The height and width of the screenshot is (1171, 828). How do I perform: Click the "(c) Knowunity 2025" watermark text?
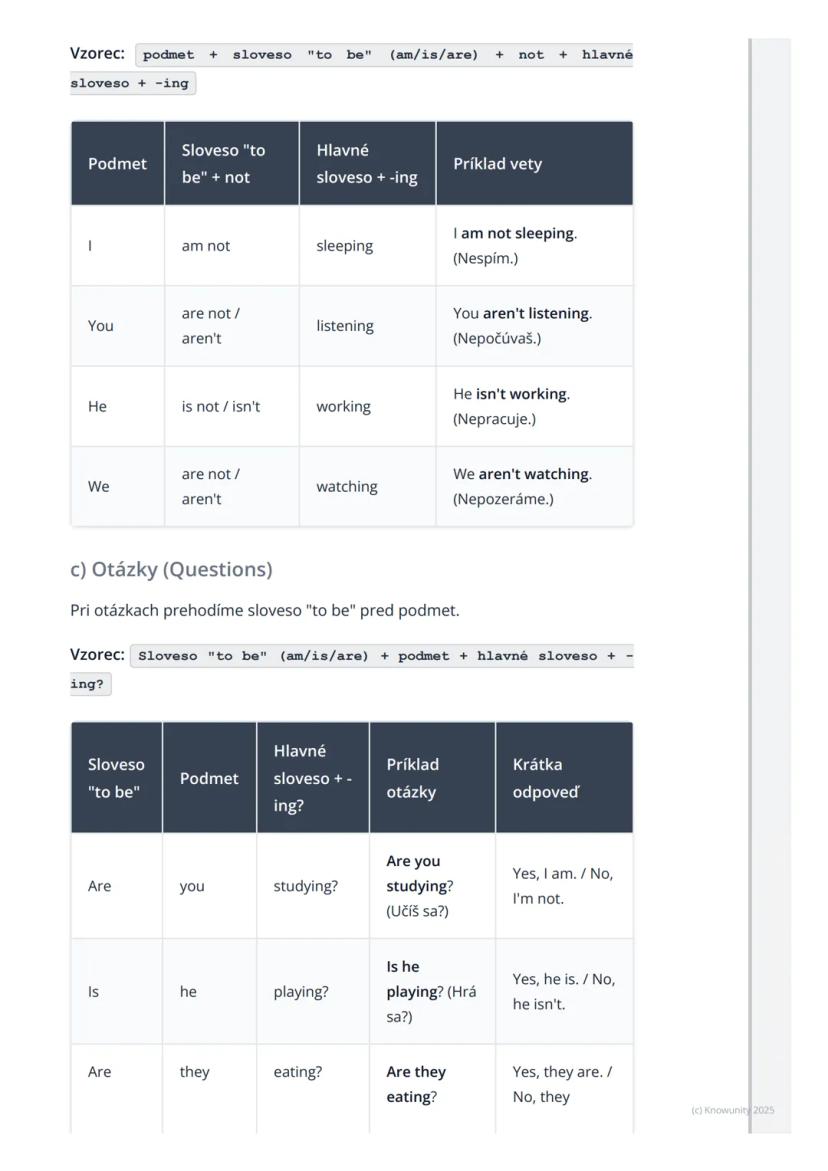point(732,1110)
